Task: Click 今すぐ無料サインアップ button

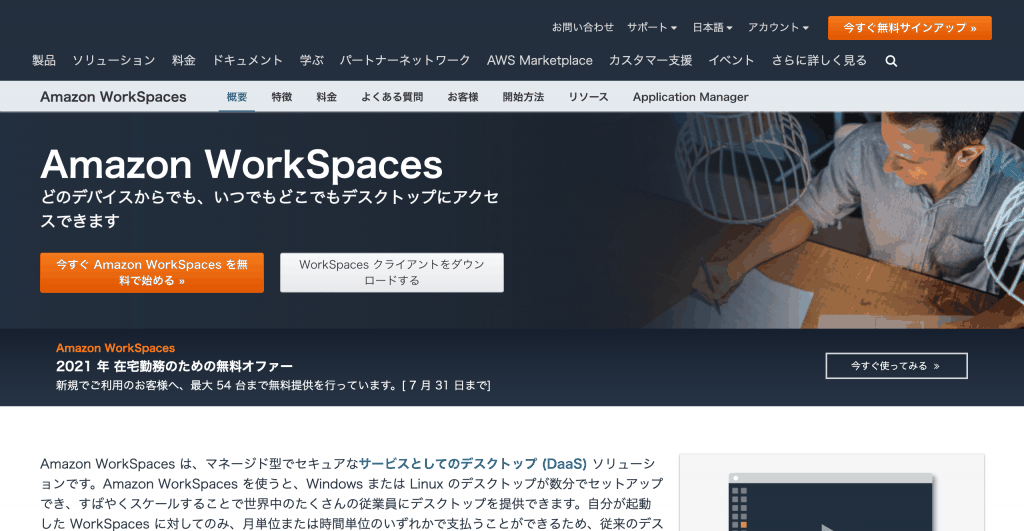Action: pyautogui.click(x=909, y=28)
